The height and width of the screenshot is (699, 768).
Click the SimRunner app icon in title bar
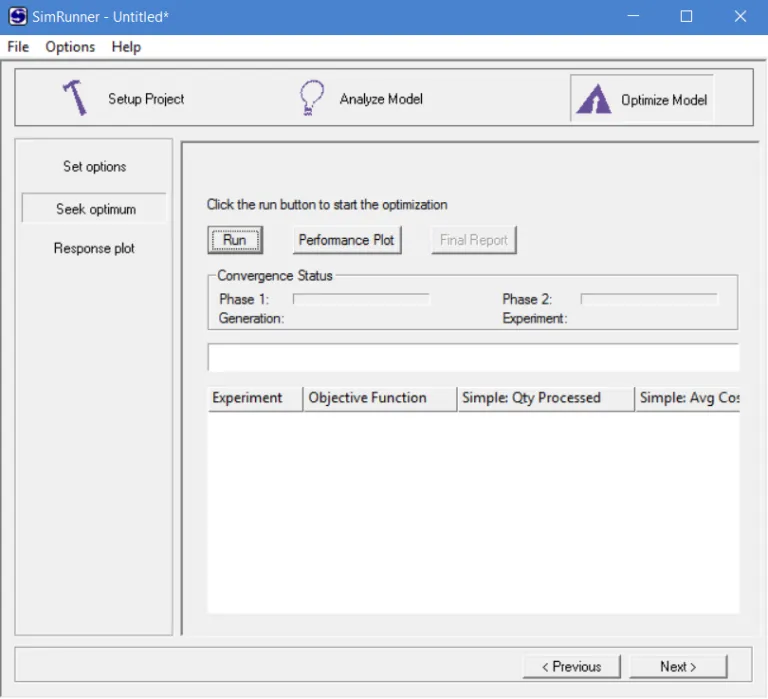(x=18, y=16)
